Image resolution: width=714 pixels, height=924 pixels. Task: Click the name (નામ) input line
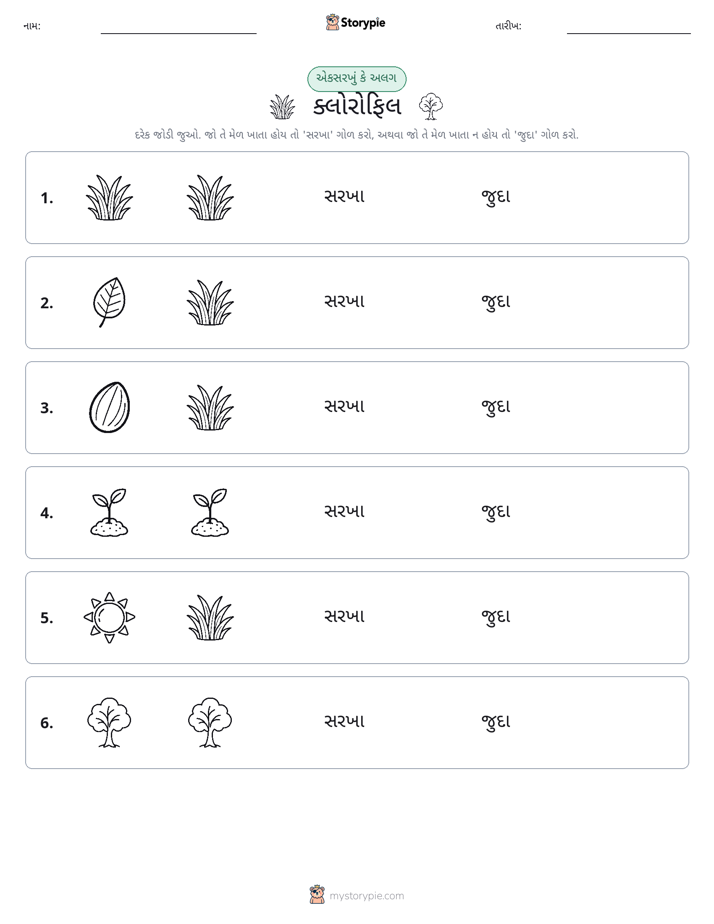(178, 28)
